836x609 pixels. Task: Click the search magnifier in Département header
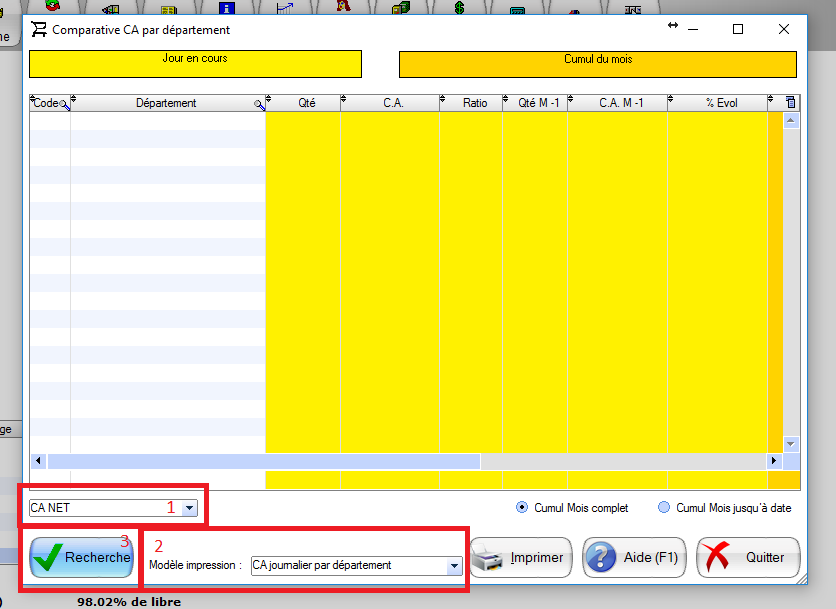(259, 104)
